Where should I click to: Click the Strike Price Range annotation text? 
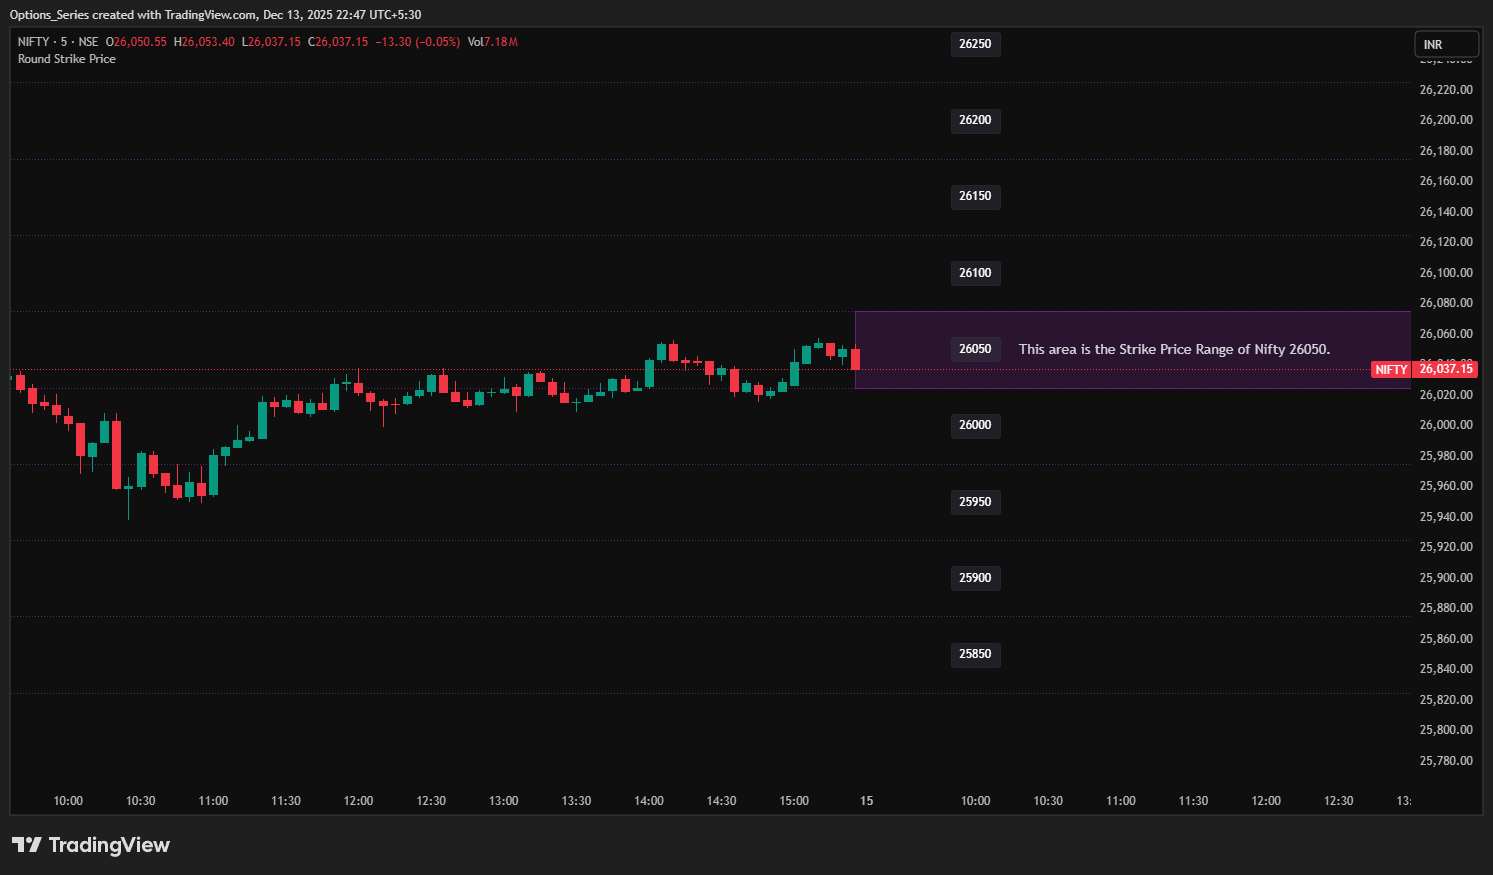[x=1174, y=349]
